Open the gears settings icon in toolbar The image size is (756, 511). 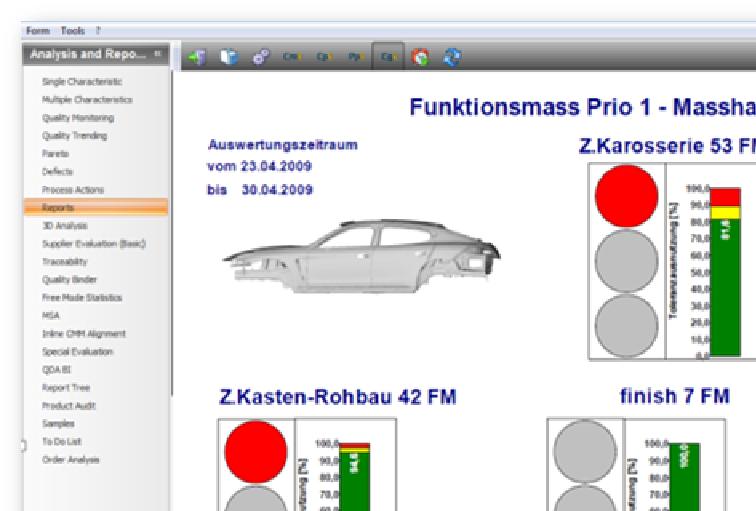click(261, 57)
